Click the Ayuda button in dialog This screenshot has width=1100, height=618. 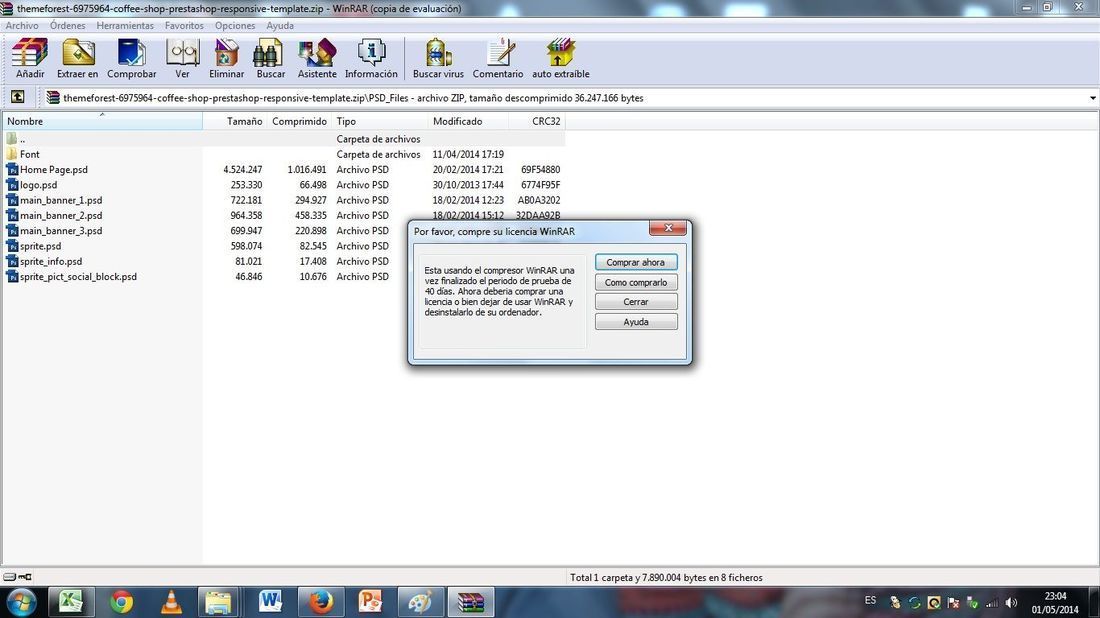click(636, 322)
